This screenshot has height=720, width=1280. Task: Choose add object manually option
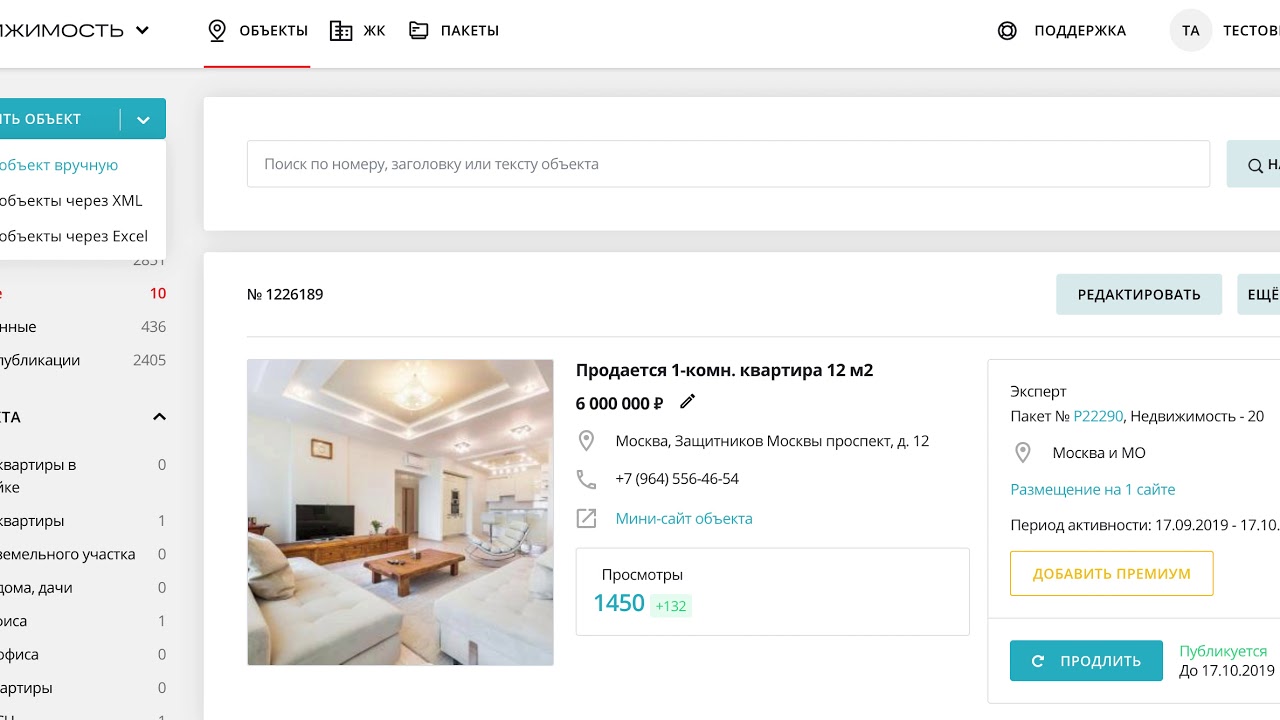point(59,165)
